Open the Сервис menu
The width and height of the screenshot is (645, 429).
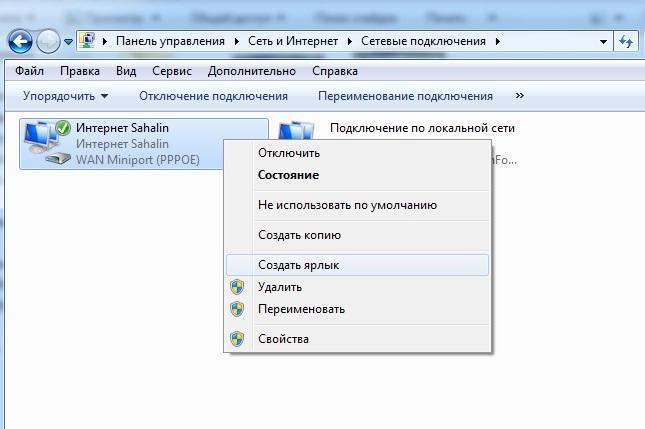(x=172, y=72)
